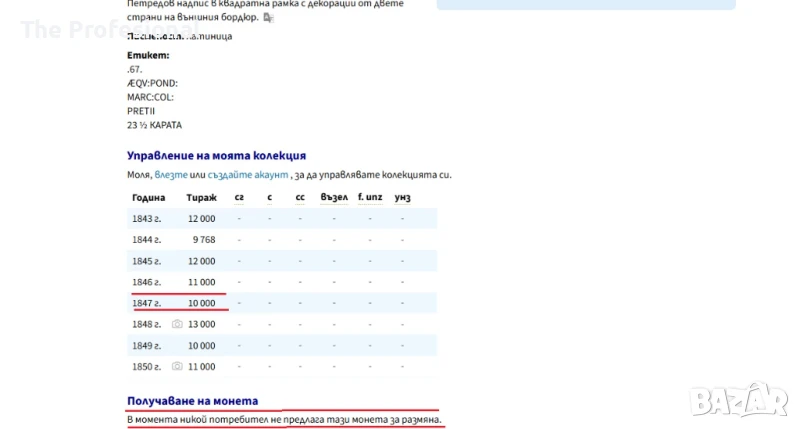Click the underlined 1847 г. year cell
The width and height of the screenshot is (800, 429).
(146, 303)
